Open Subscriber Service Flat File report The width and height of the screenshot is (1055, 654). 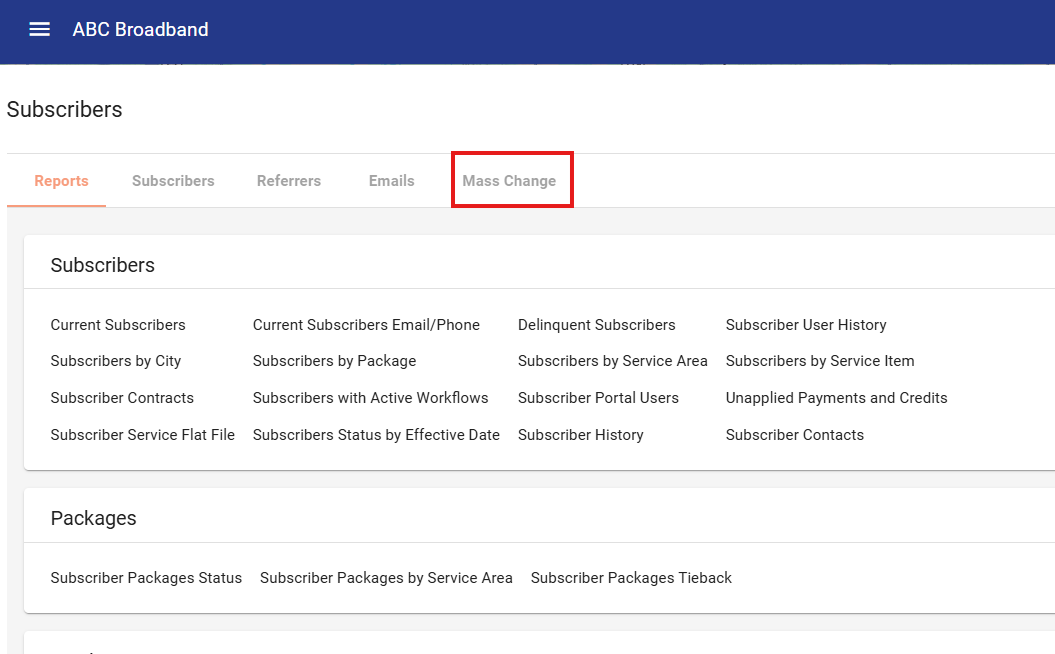point(143,435)
